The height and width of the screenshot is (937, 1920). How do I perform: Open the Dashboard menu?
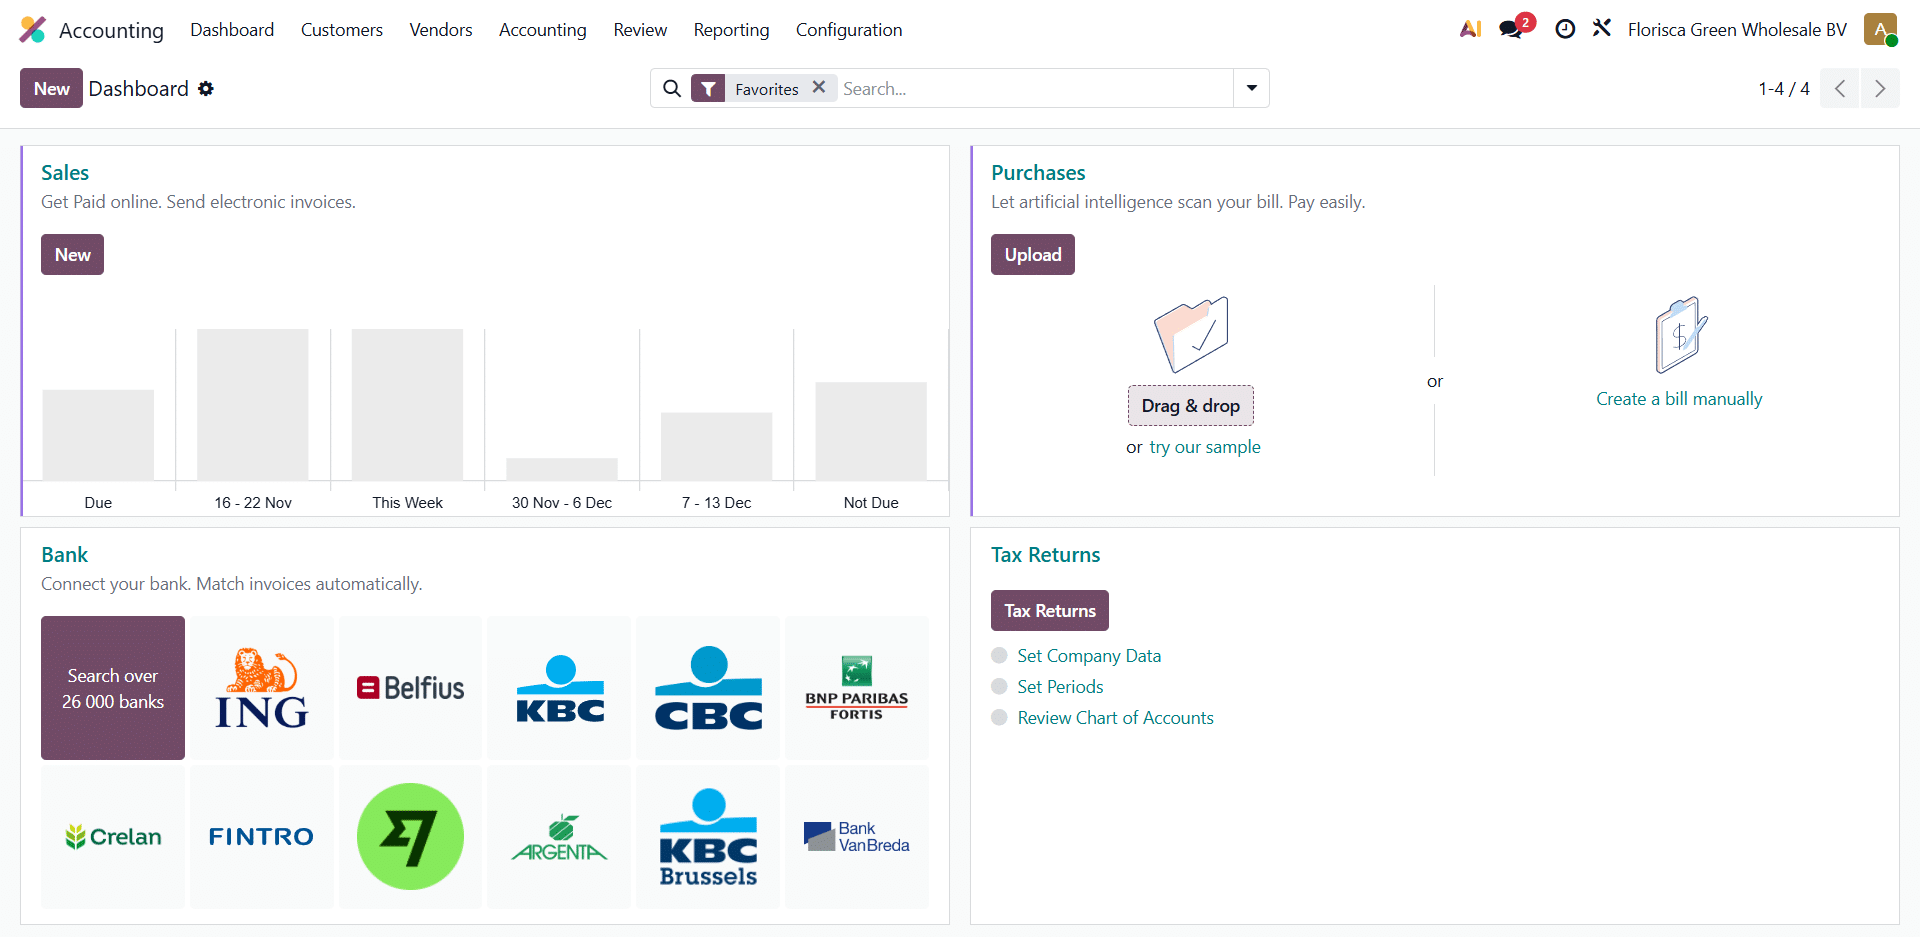pos(232,30)
